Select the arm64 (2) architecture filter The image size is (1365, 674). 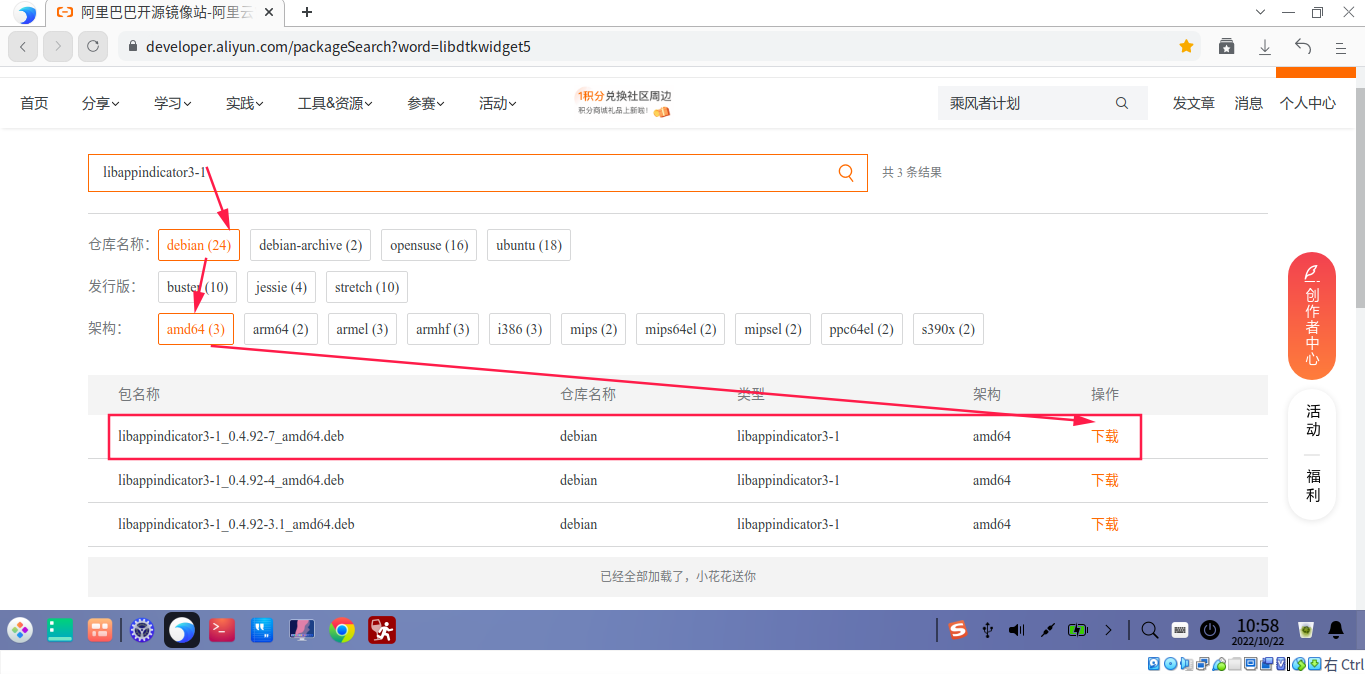(x=281, y=329)
